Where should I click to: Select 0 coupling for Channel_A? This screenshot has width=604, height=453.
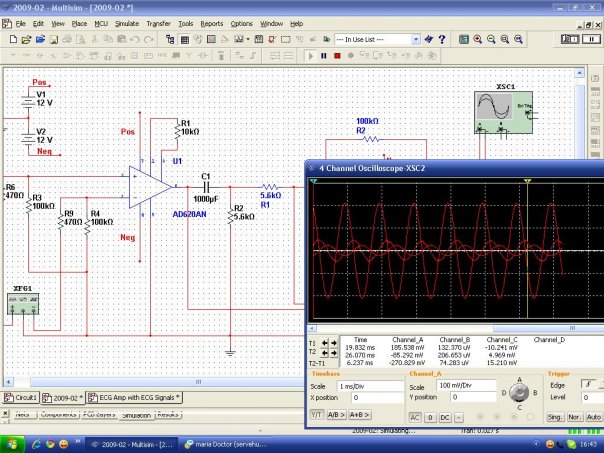tap(430, 418)
